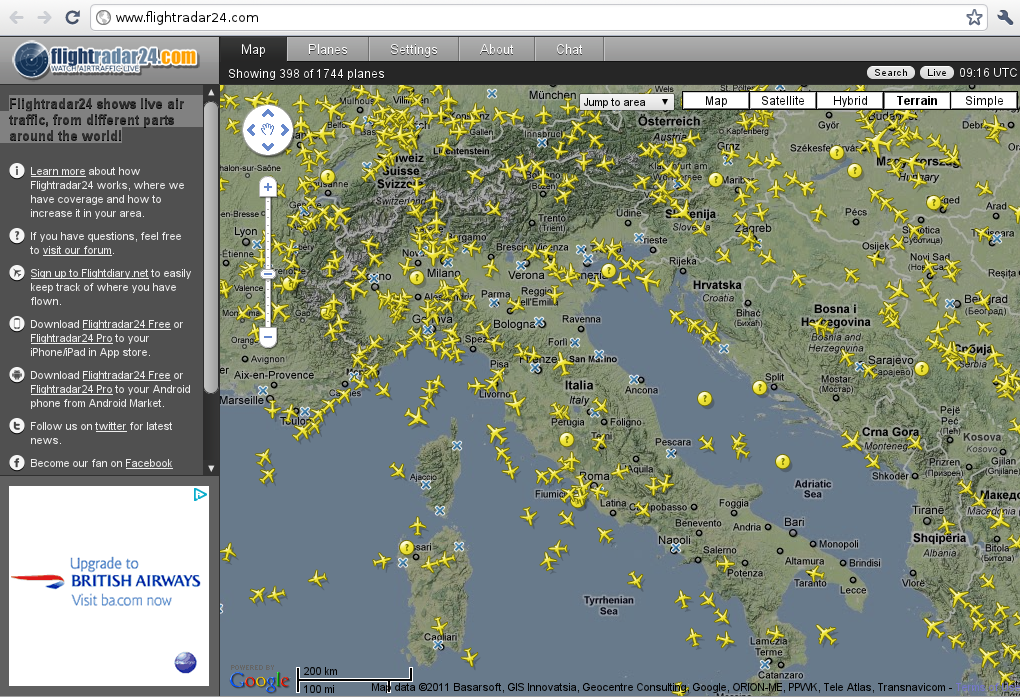Enable Live mode in the top right
Viewport: 1020px width, 697px height.
pos(936,72)
